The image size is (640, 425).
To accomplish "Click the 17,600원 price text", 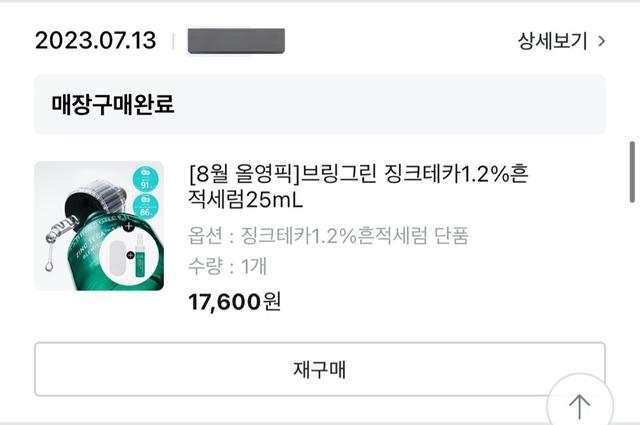I will (235, 300).
